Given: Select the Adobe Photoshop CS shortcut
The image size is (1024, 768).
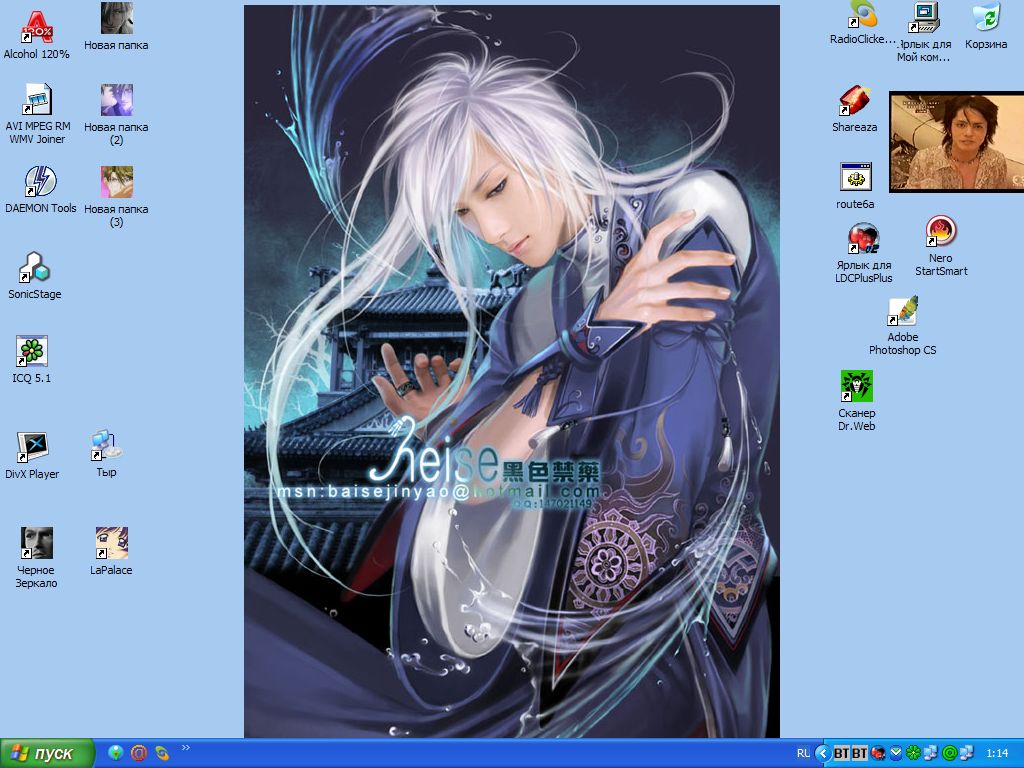Looking at the screenshot, I should coord(903,325).
